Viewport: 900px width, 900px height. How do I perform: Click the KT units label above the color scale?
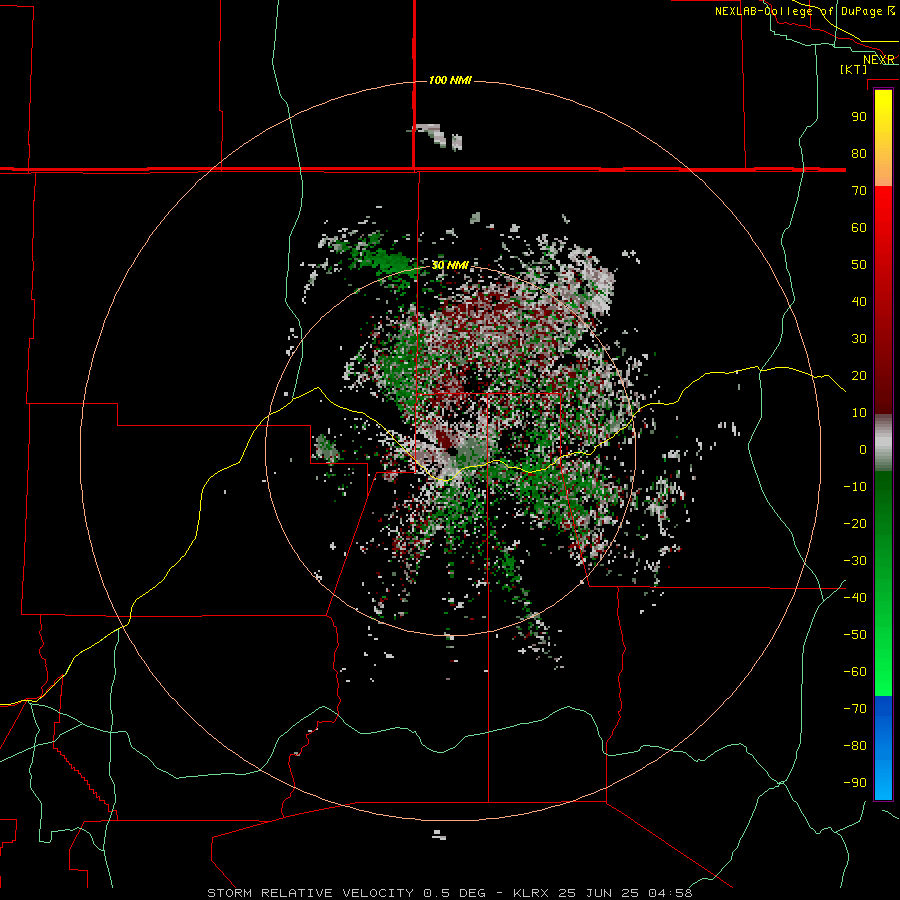pyautogui.click(x=854, y=69)
